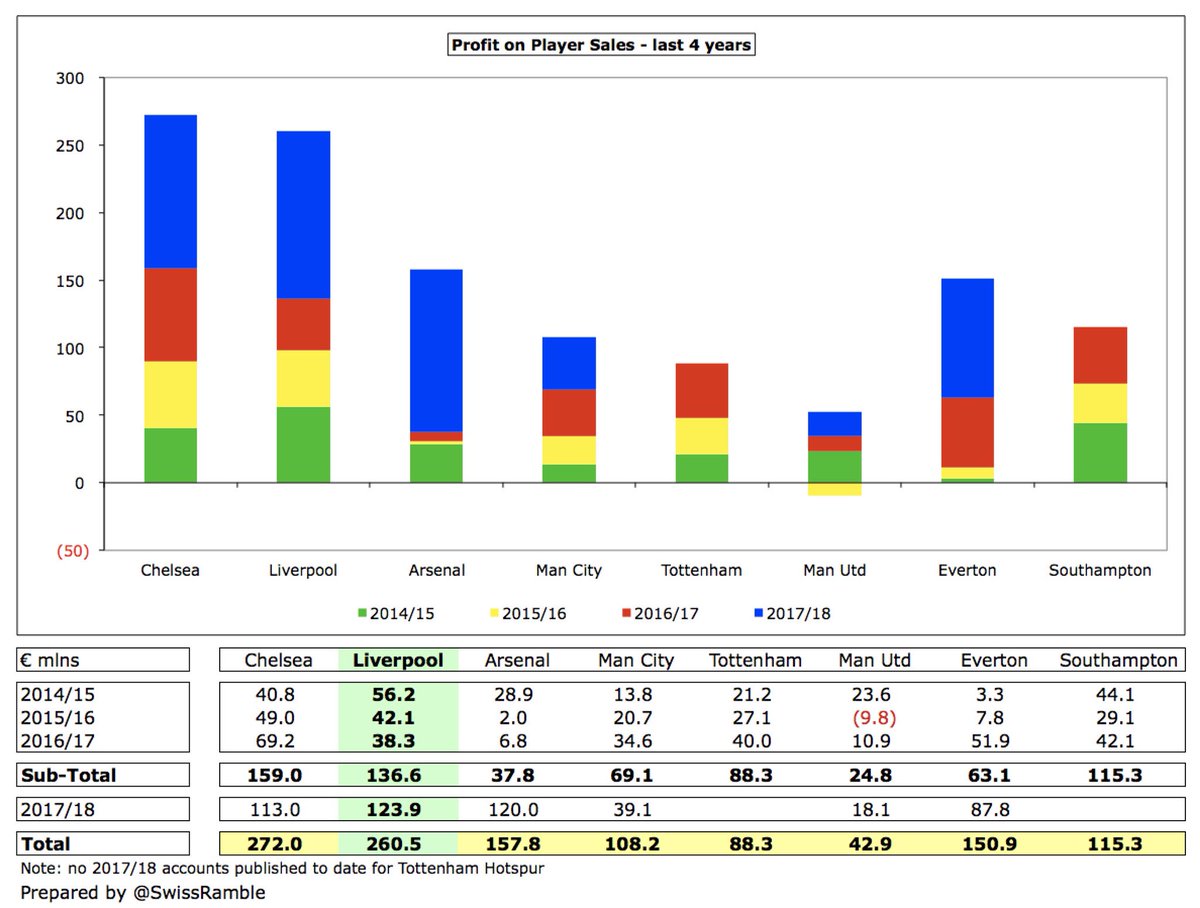The width and height of the screenshot is (1200, 908).
Task: Click the 'Prepared by @SwissRamble' credit
Action: pyautogui.click(x=141, y=892)
